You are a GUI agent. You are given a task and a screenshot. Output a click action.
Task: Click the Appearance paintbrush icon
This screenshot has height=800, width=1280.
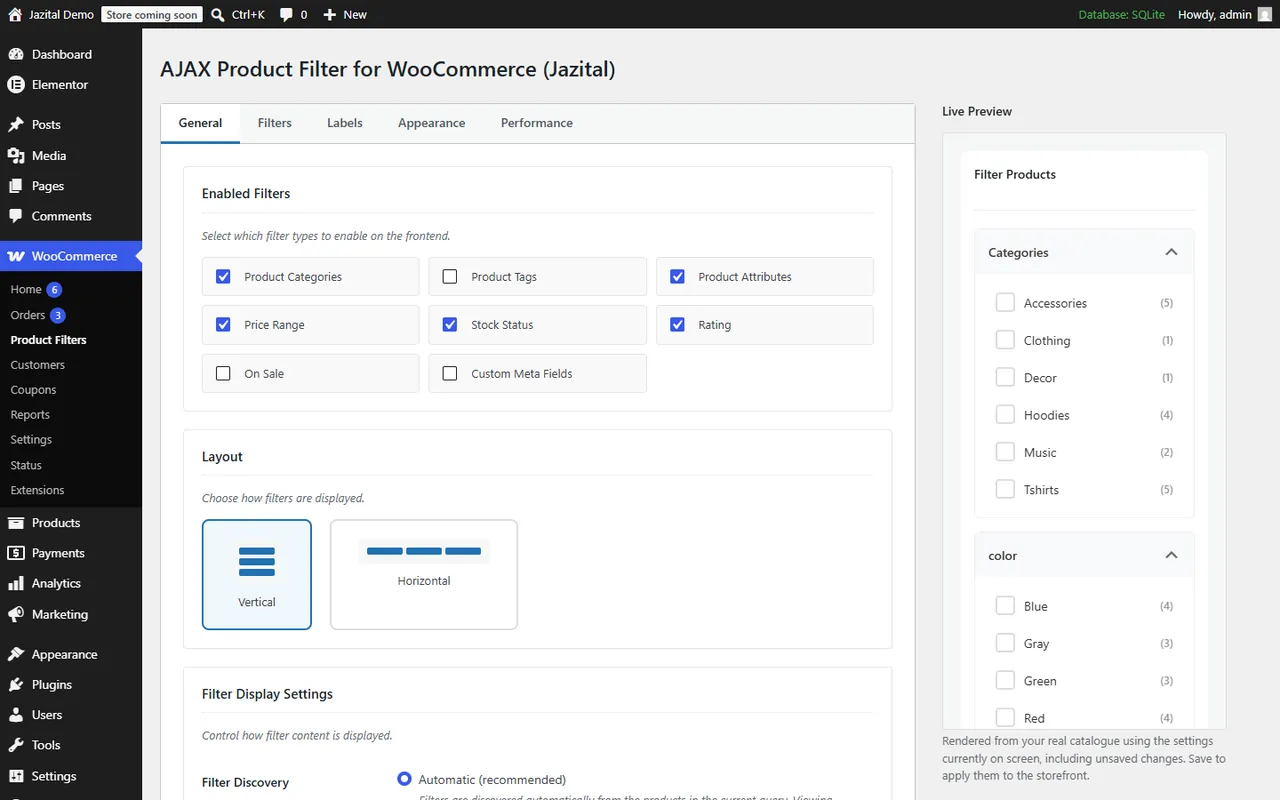pyautogui.click(x=16, y=655)
